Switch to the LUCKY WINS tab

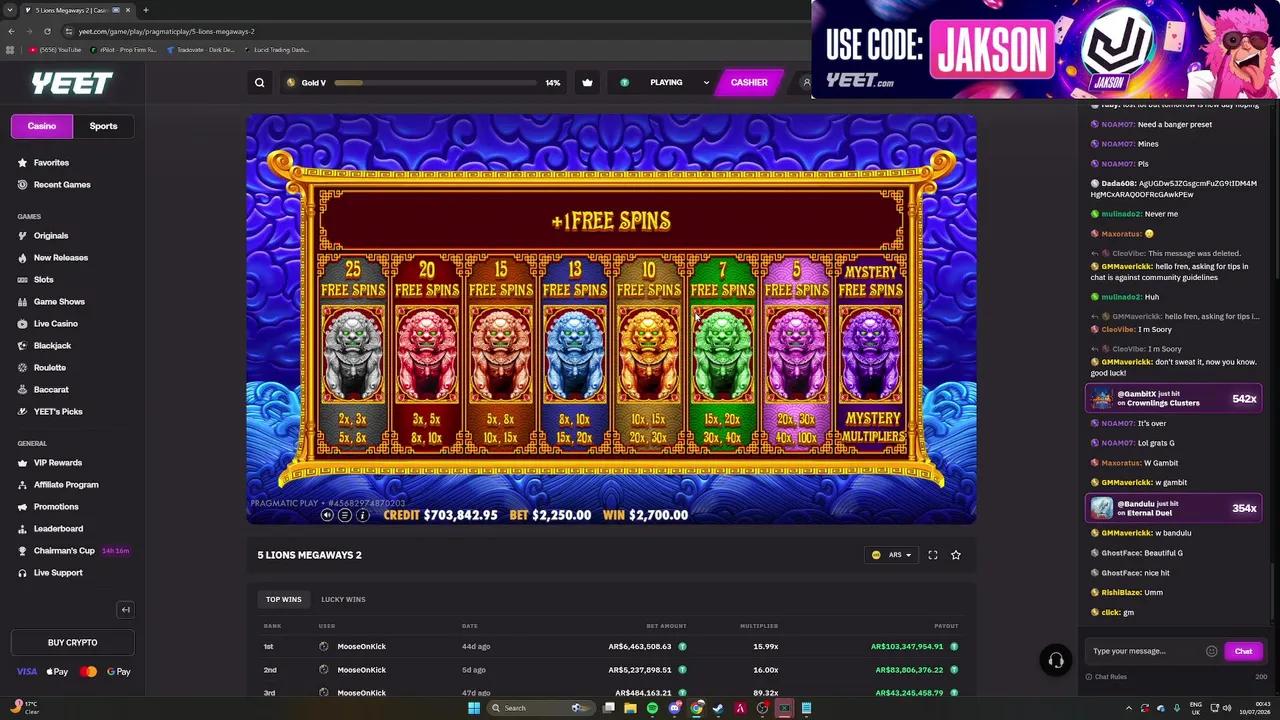(x=343, y=599)
